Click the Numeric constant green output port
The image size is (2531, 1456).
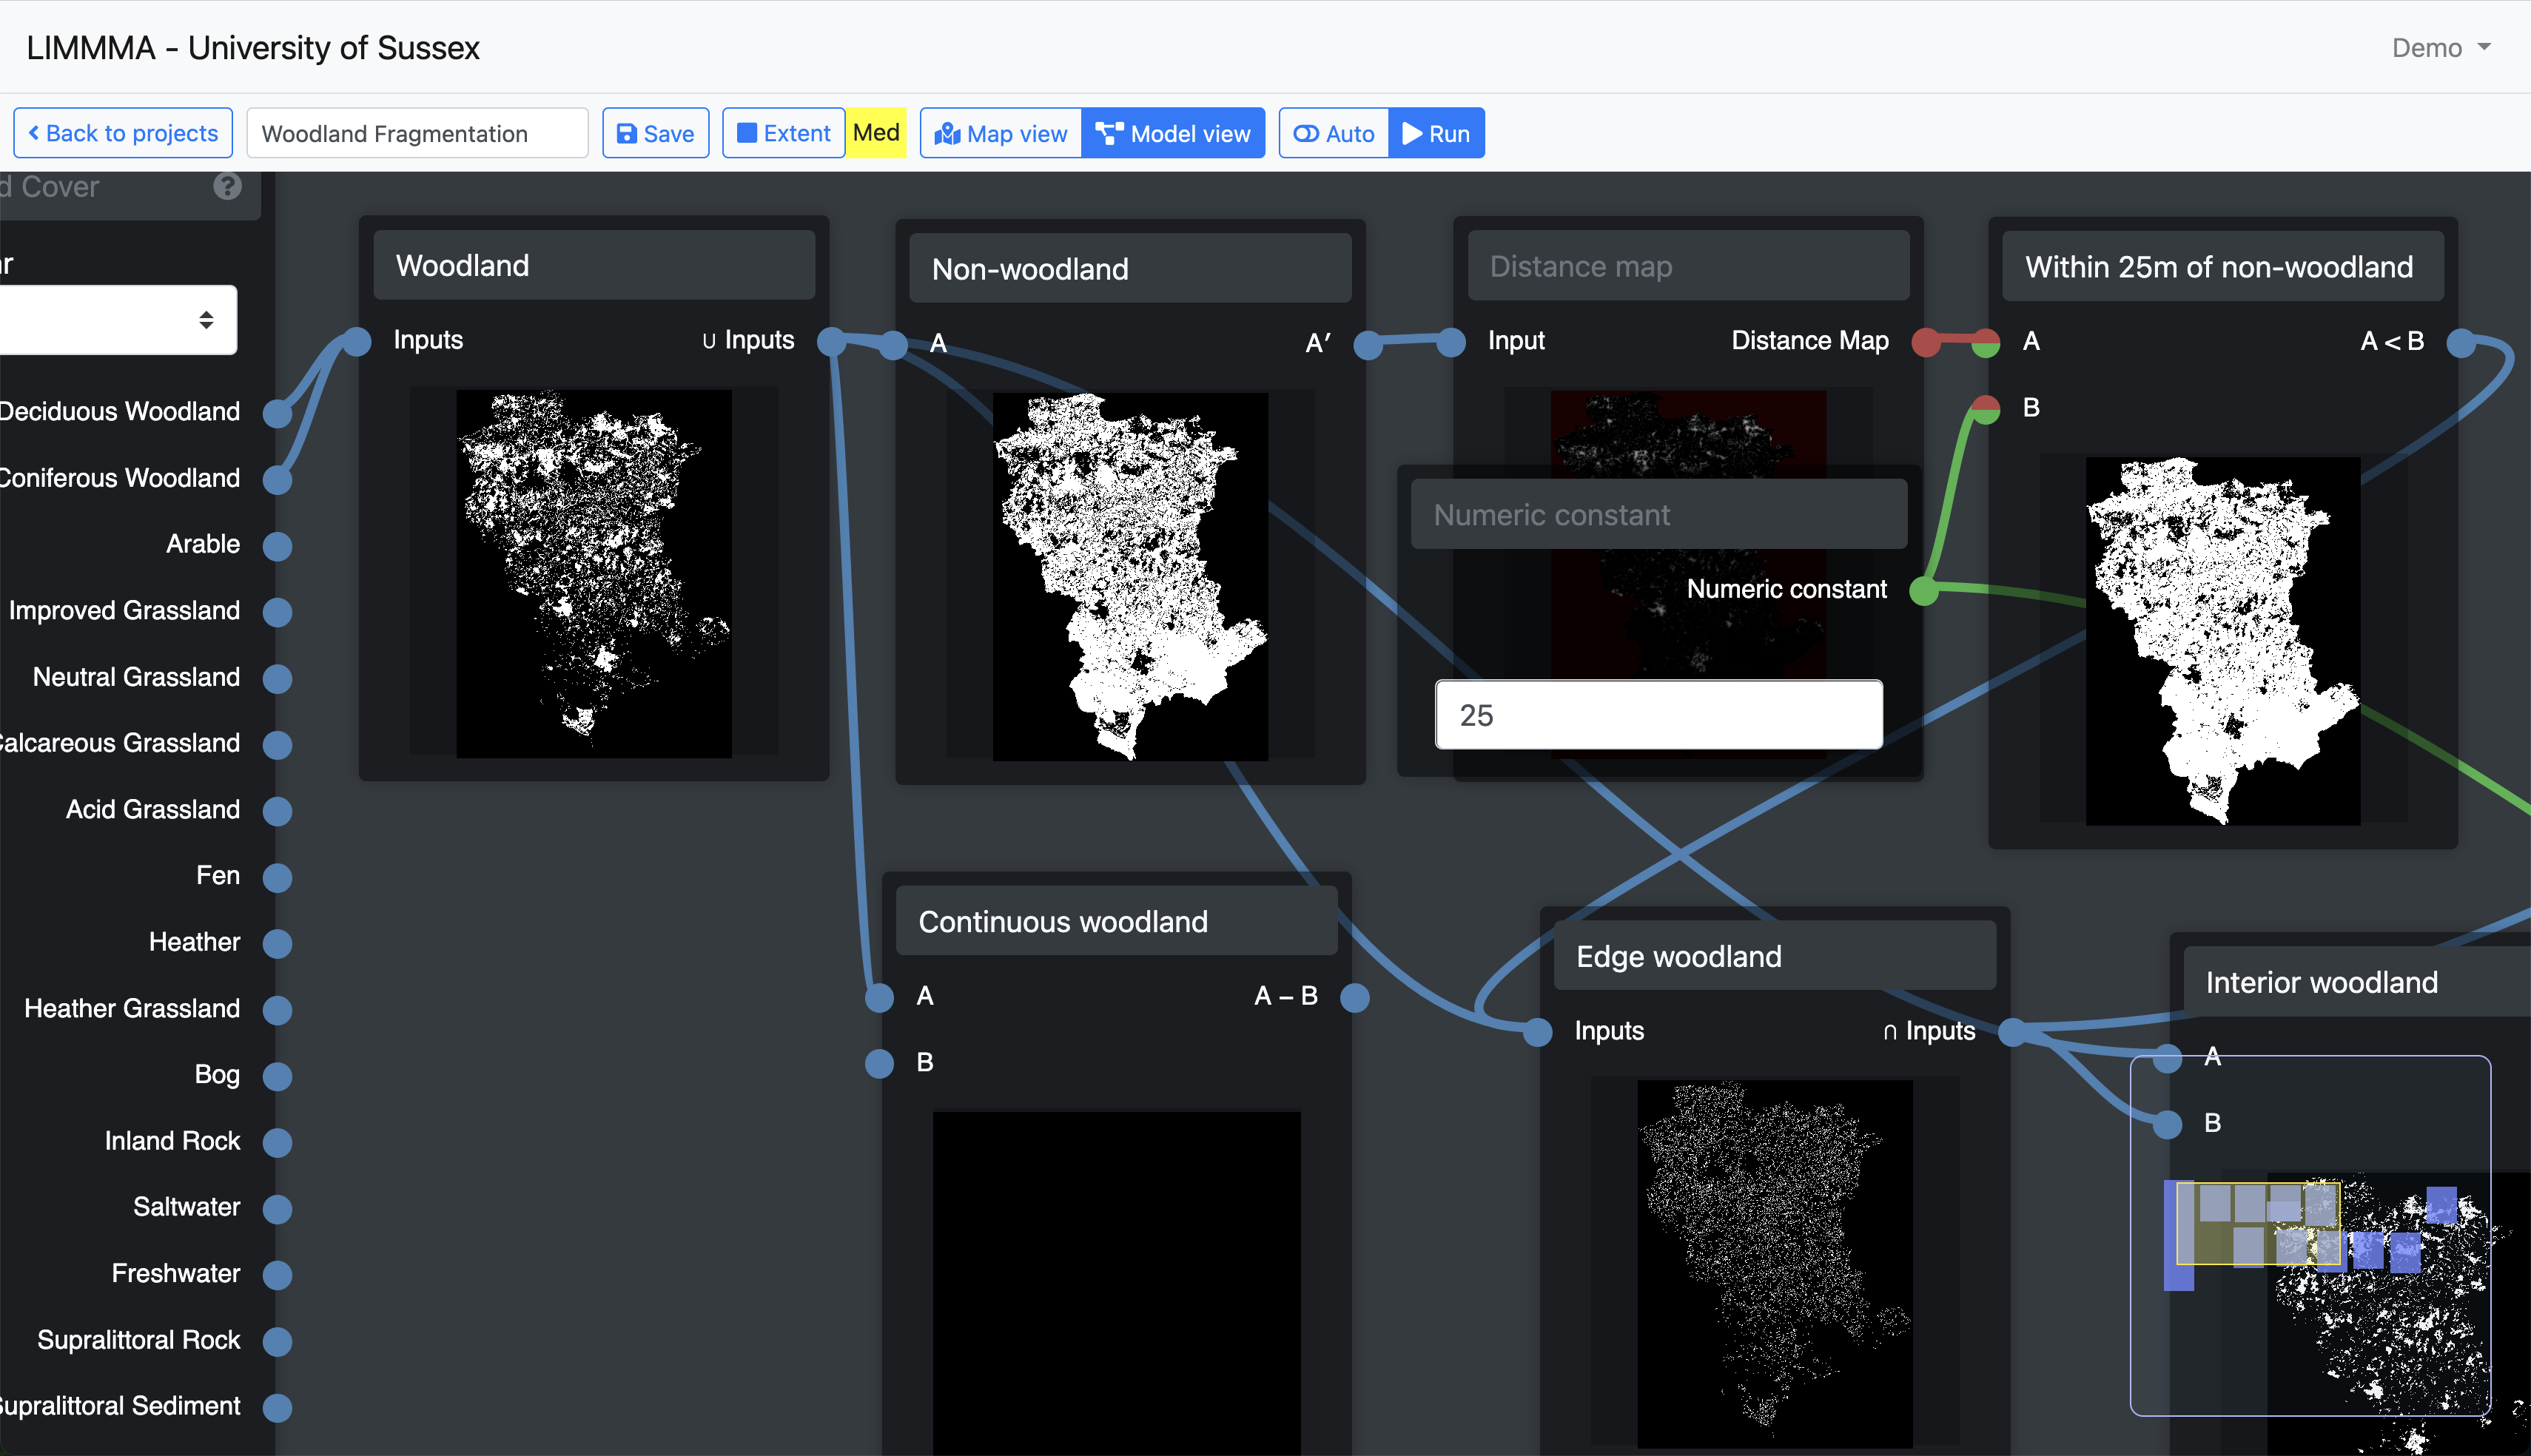coord(1924,590)
